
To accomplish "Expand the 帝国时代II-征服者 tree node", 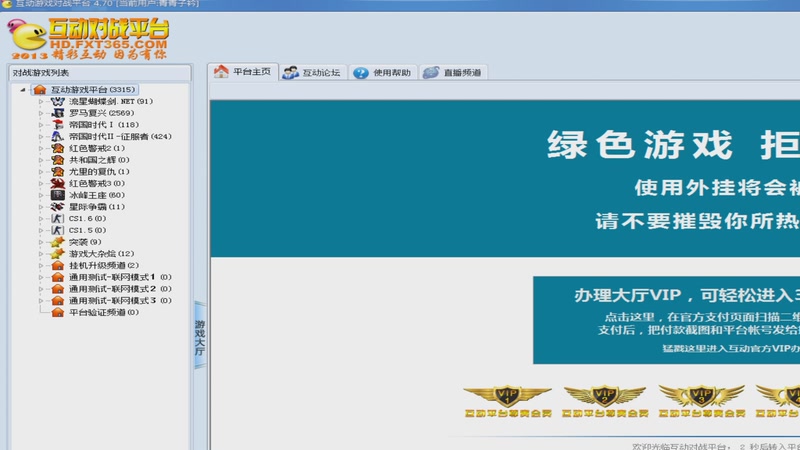I will pos(41,137).
